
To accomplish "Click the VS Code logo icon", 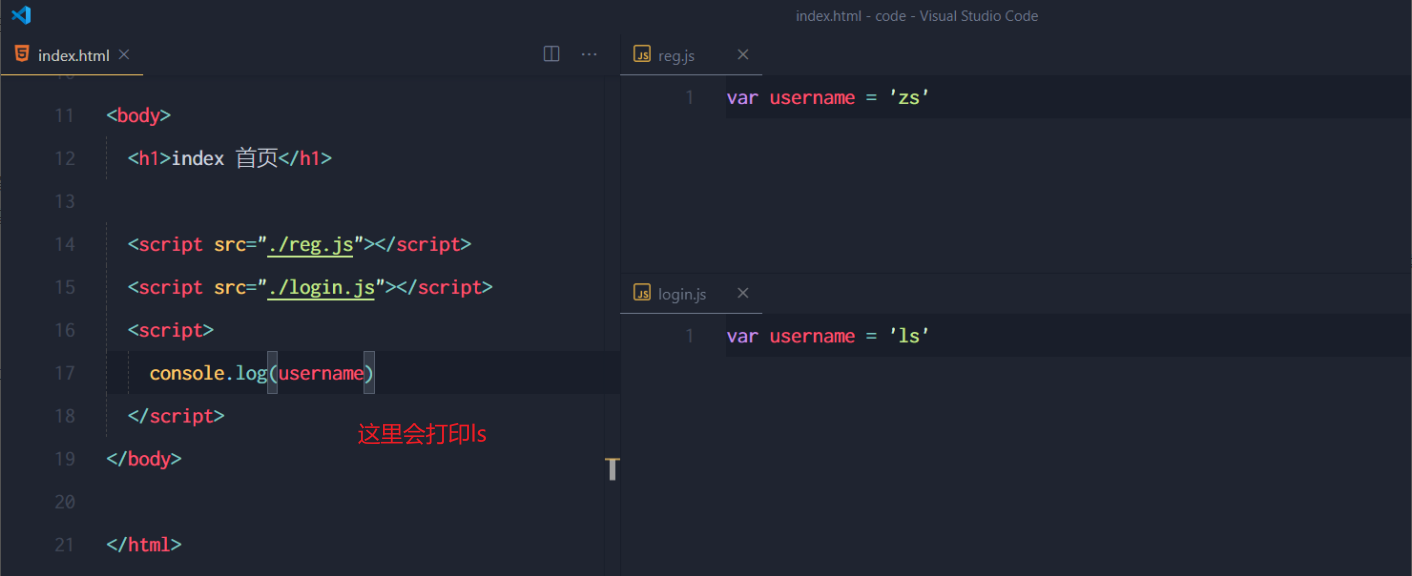I will 20,15.
